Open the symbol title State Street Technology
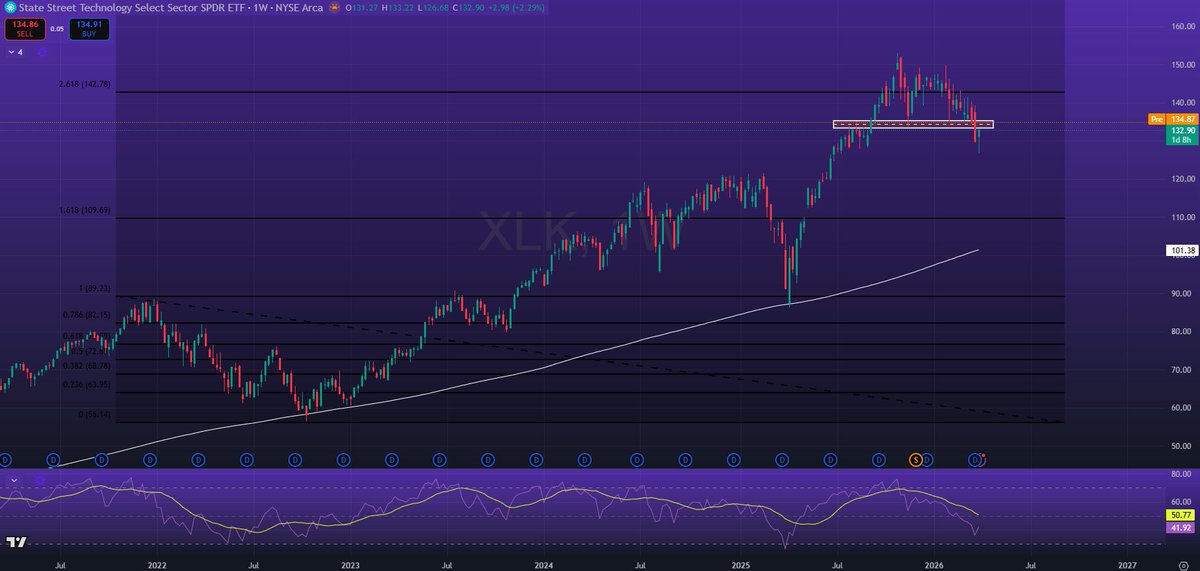The width and height of the screenshot is (1200, 571). pyautogui.click(x=133, y=8)
